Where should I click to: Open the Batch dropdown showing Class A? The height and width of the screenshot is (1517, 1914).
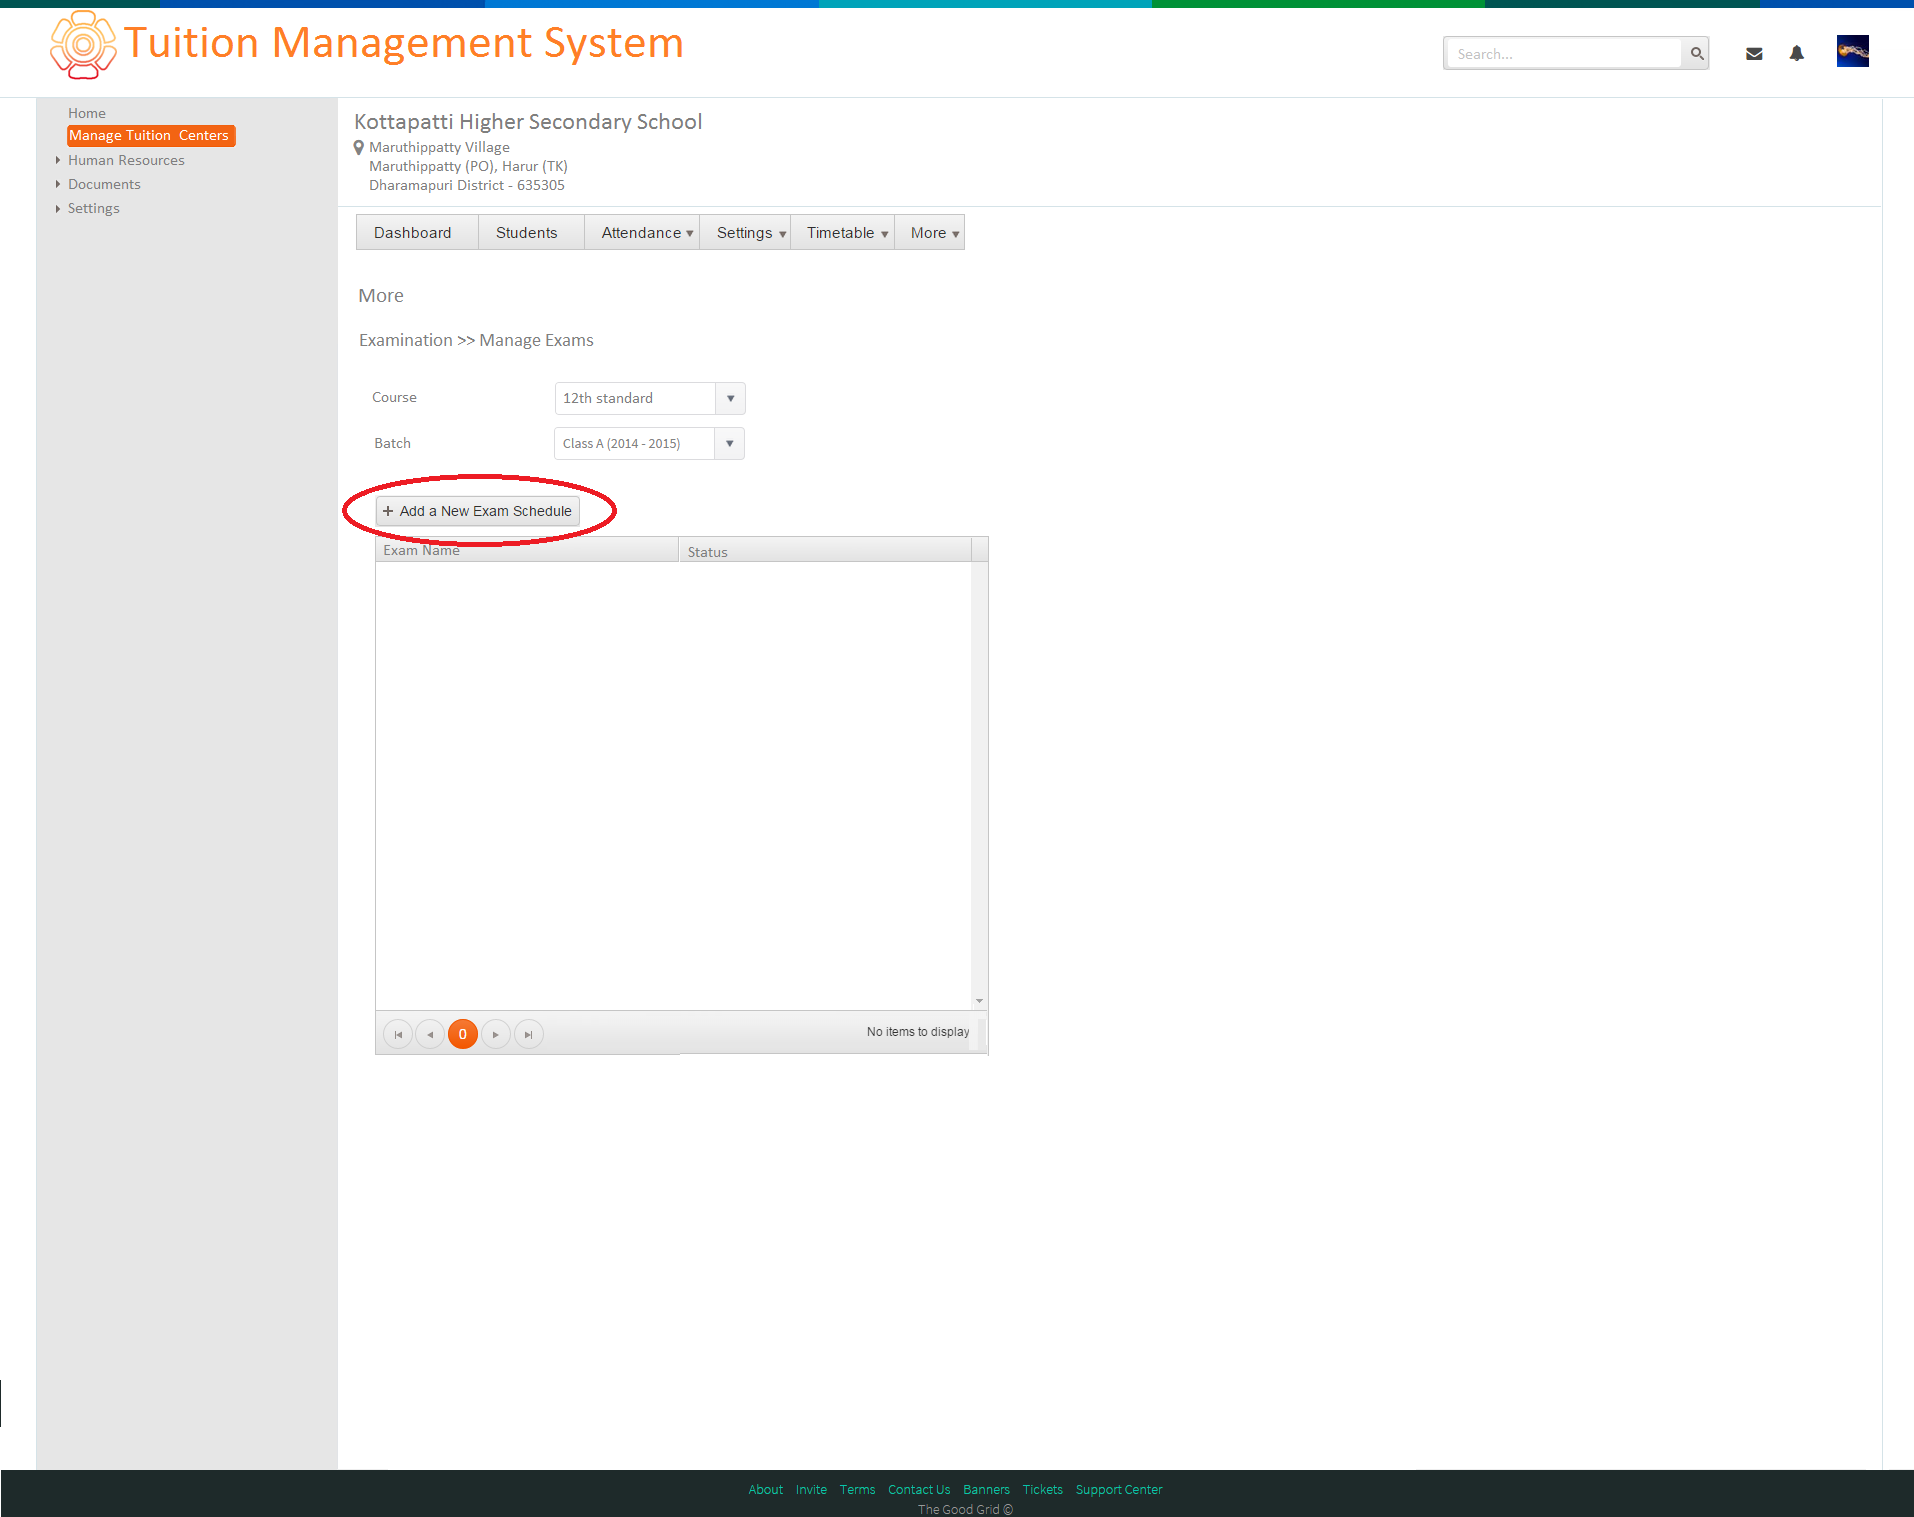pos(649,443)
